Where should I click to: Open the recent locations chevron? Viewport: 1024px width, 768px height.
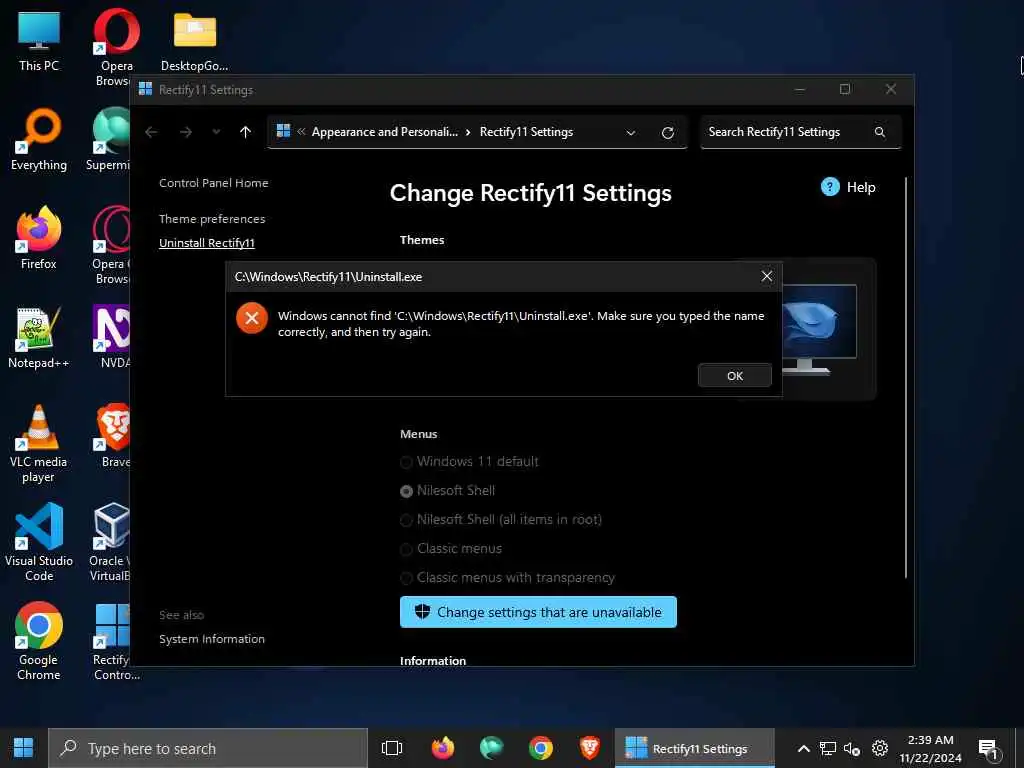[x=216, y=132]
